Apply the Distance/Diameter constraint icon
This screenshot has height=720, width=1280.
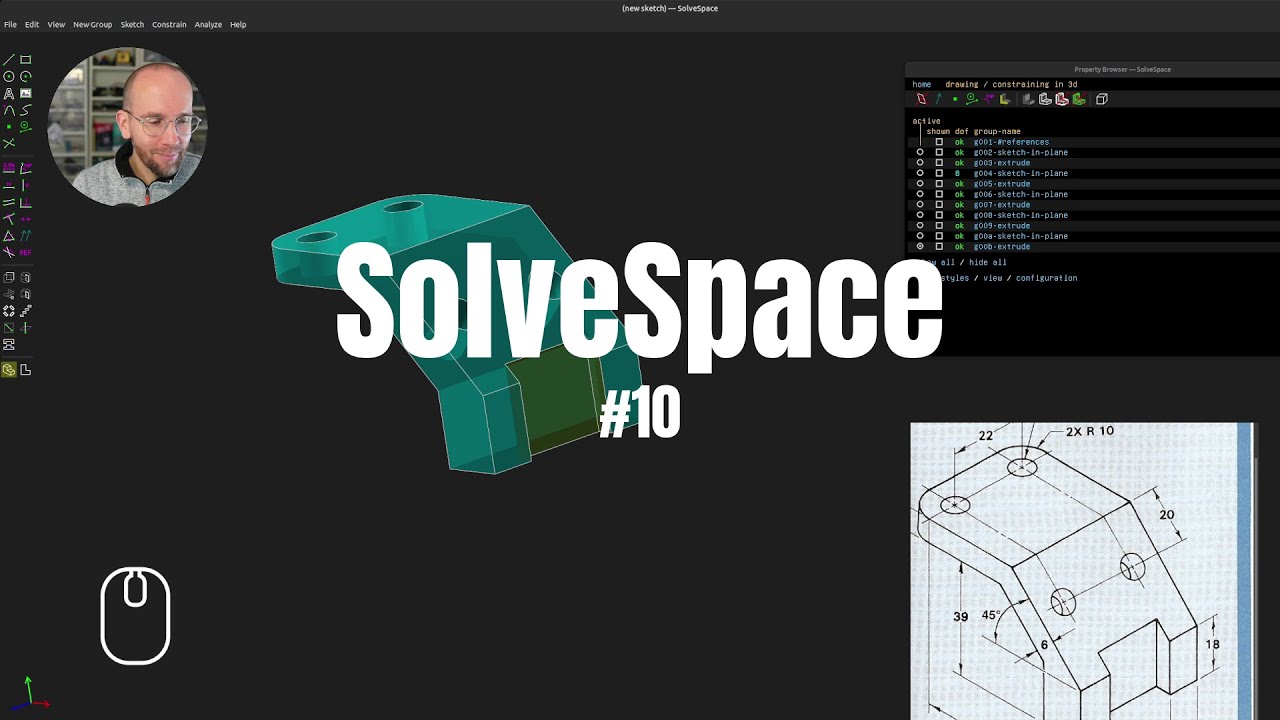9,167
